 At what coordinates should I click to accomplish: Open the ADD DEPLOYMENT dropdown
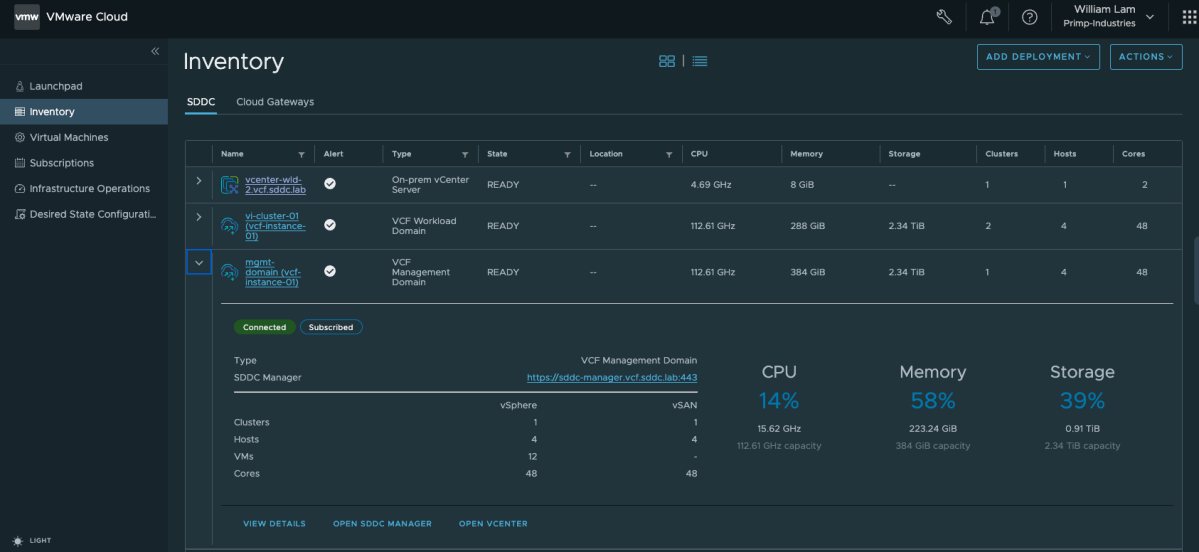pyautogui.click(x=1038, y=57)
